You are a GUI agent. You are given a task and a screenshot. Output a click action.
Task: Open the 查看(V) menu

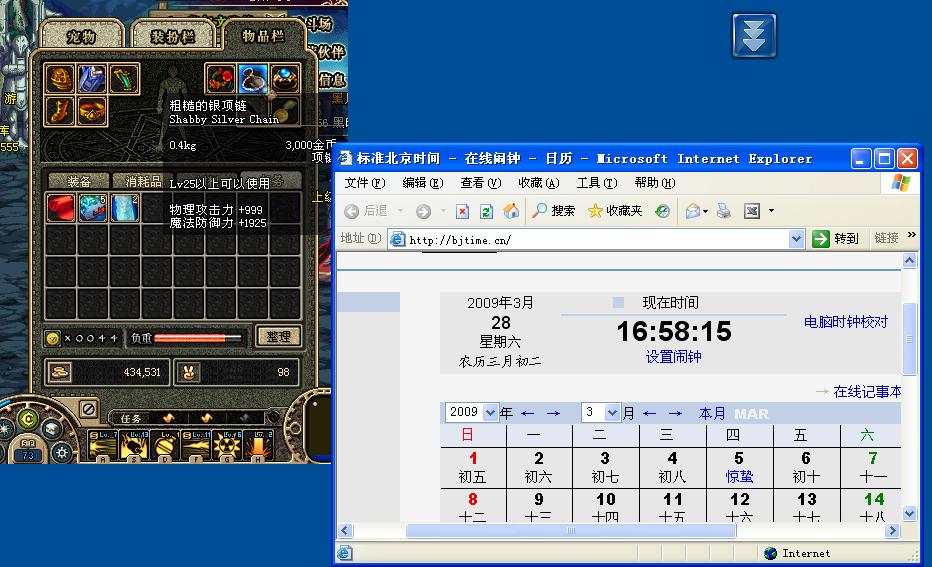[x=481, y=183]
